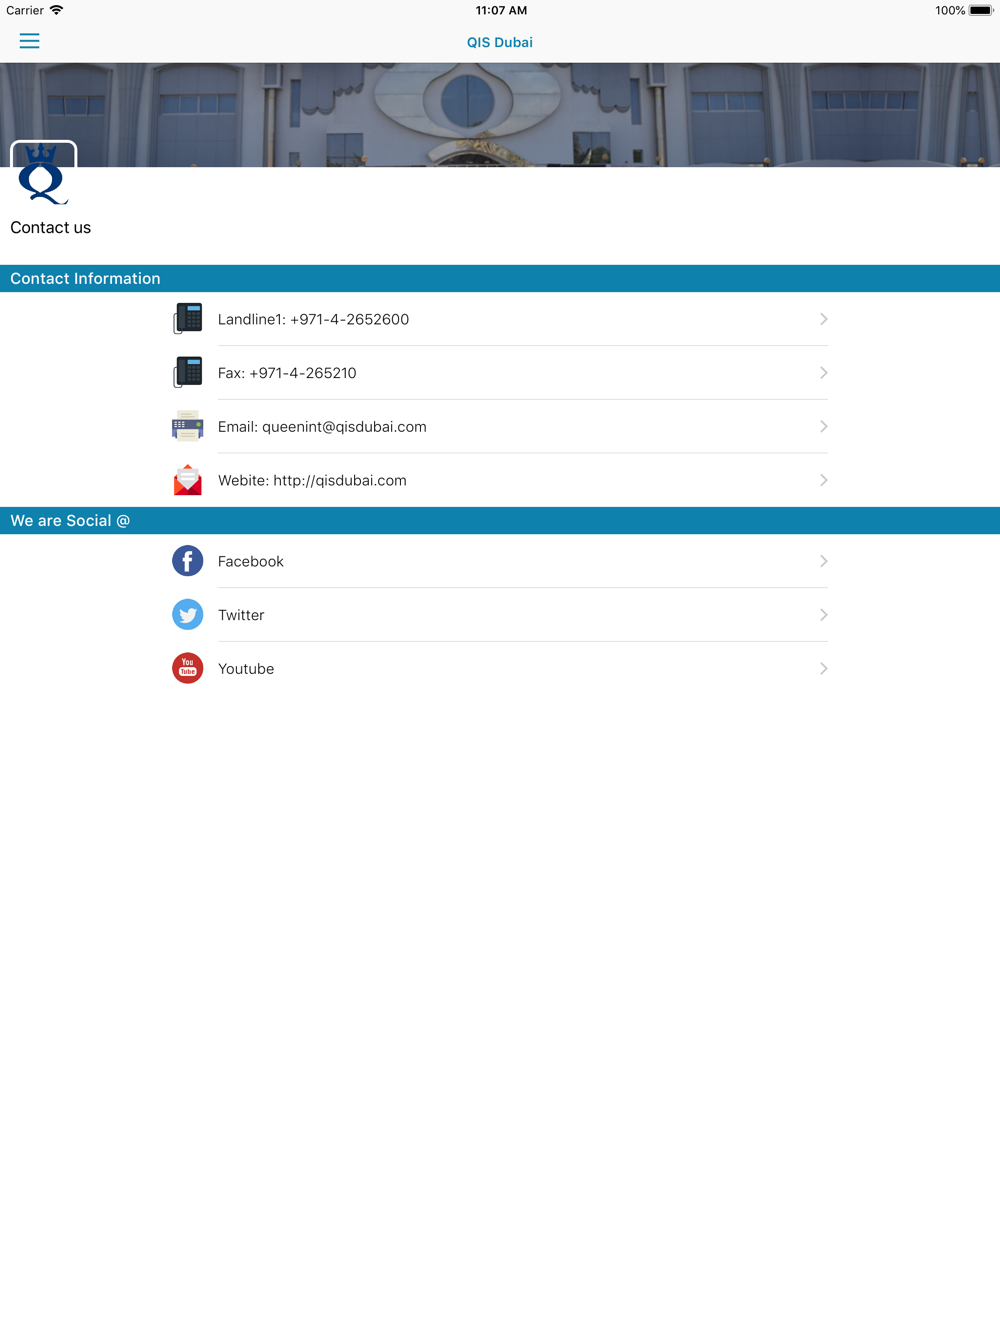Tap the YouTube logo icon
The height and width of the screenshot is (1334, 1000).
tap(188, 668)
